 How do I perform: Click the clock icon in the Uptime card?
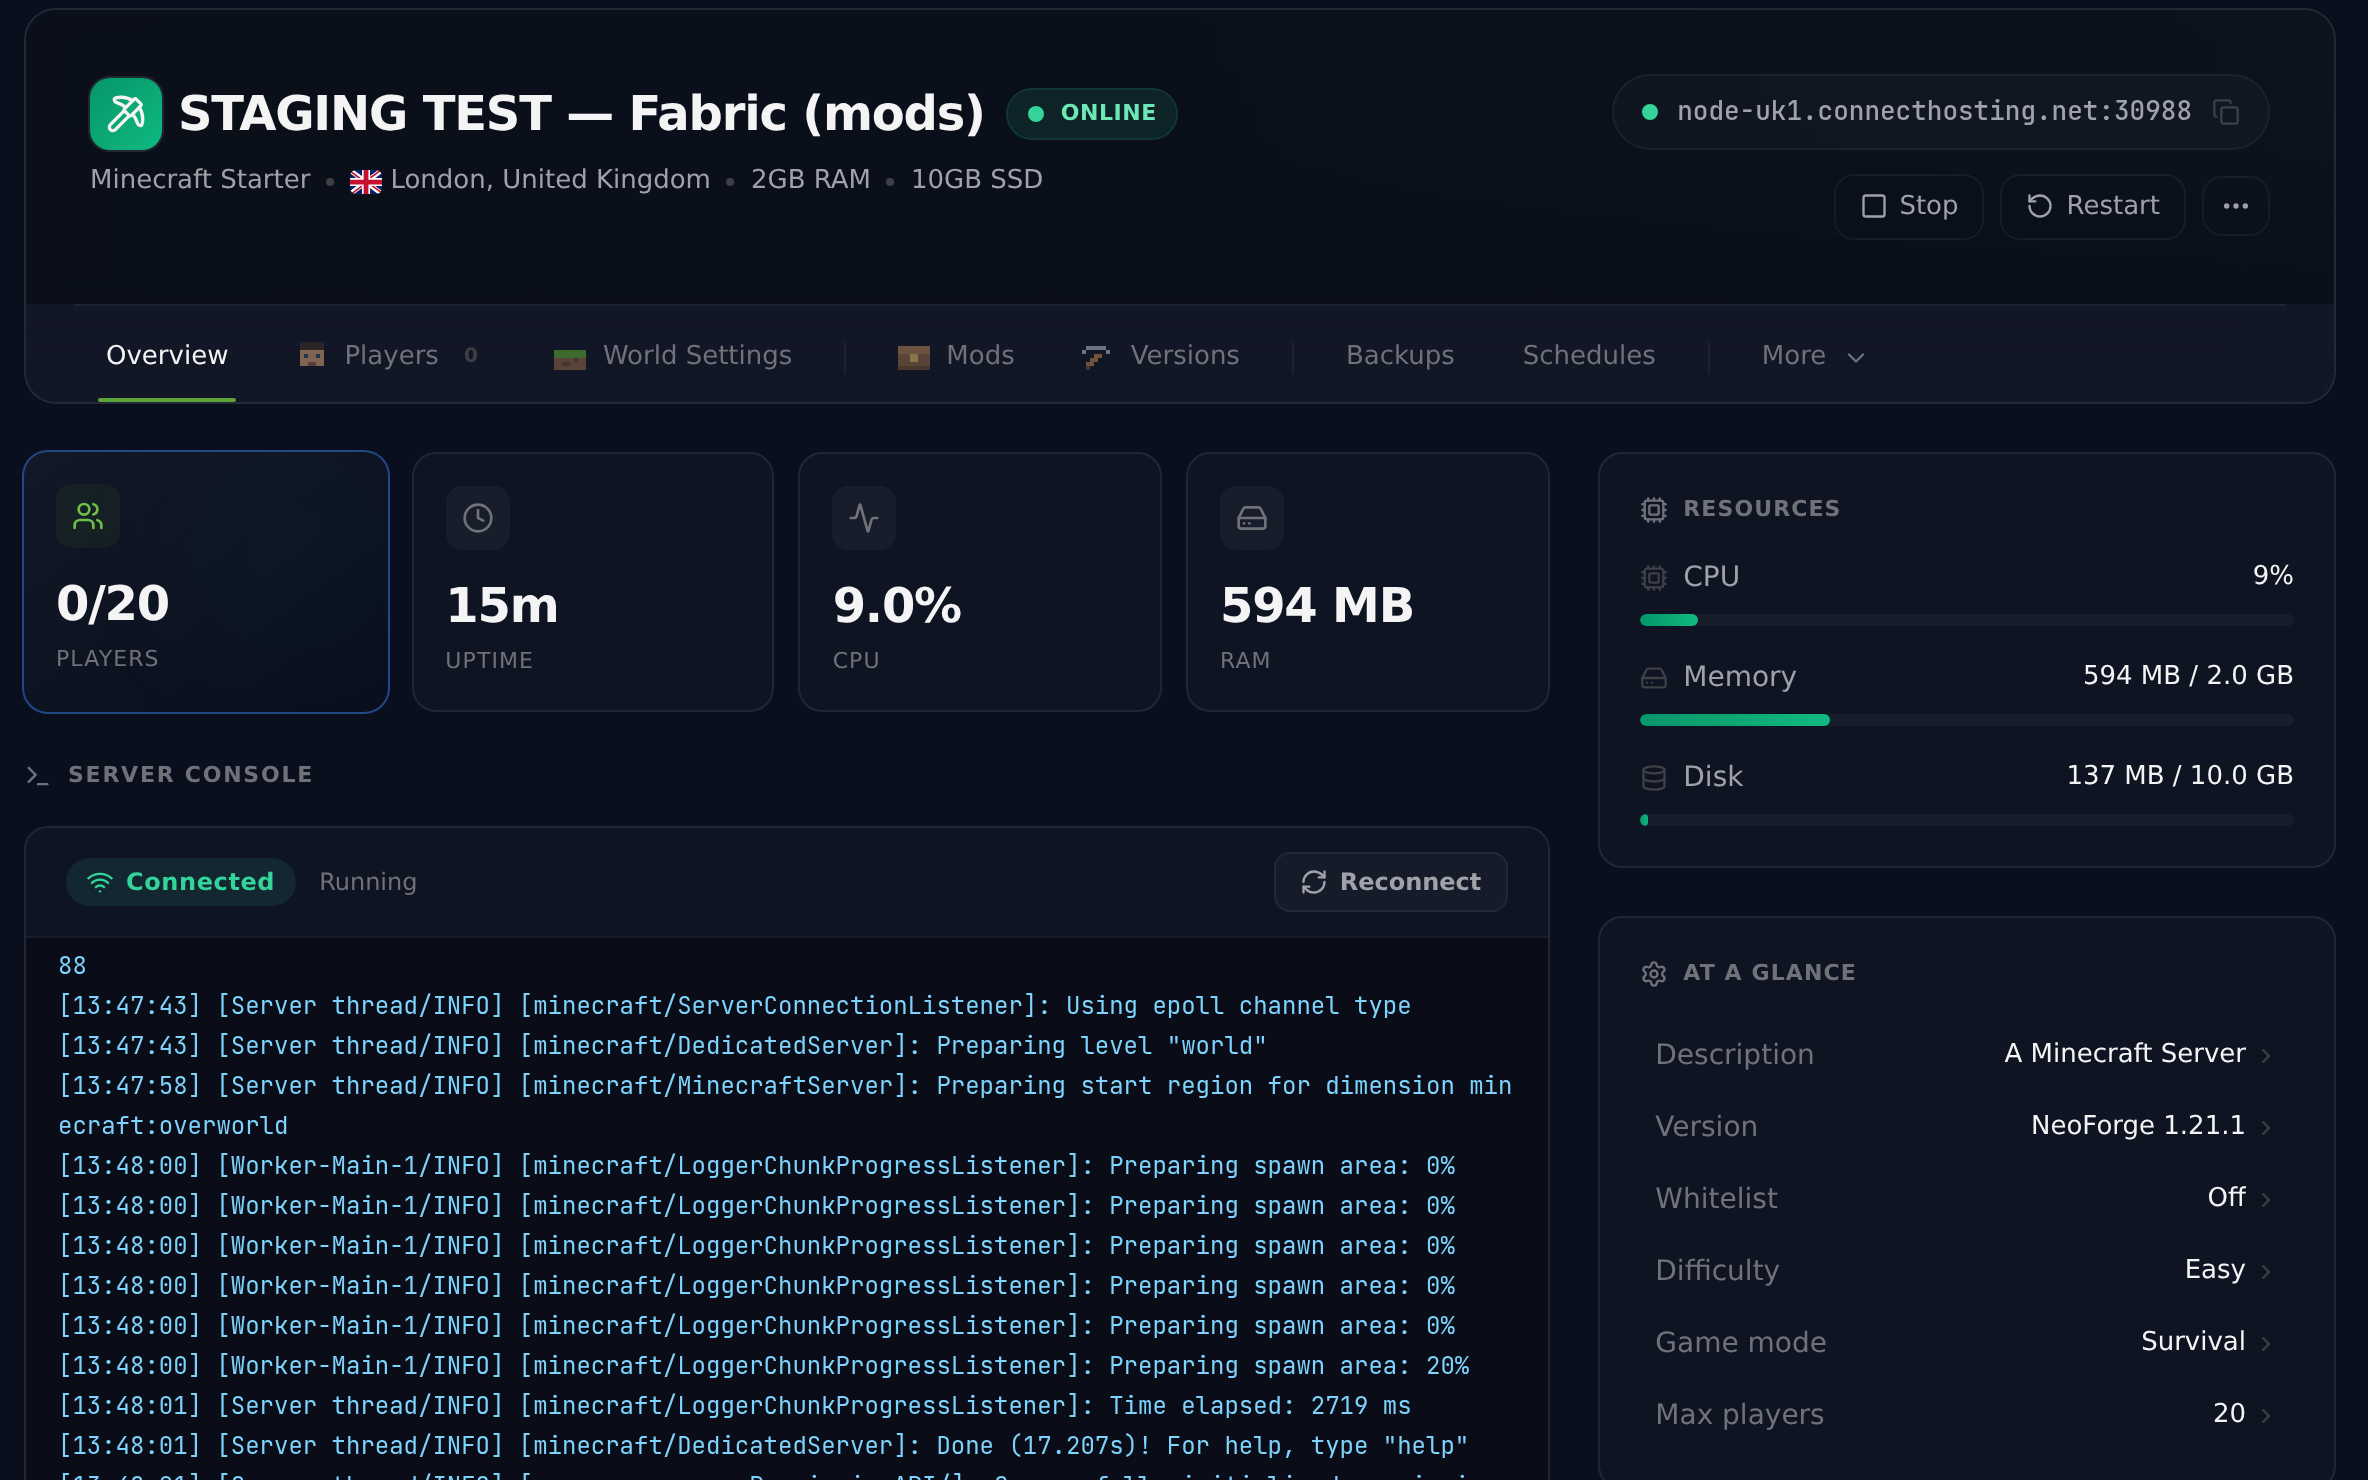coord(478,518)
